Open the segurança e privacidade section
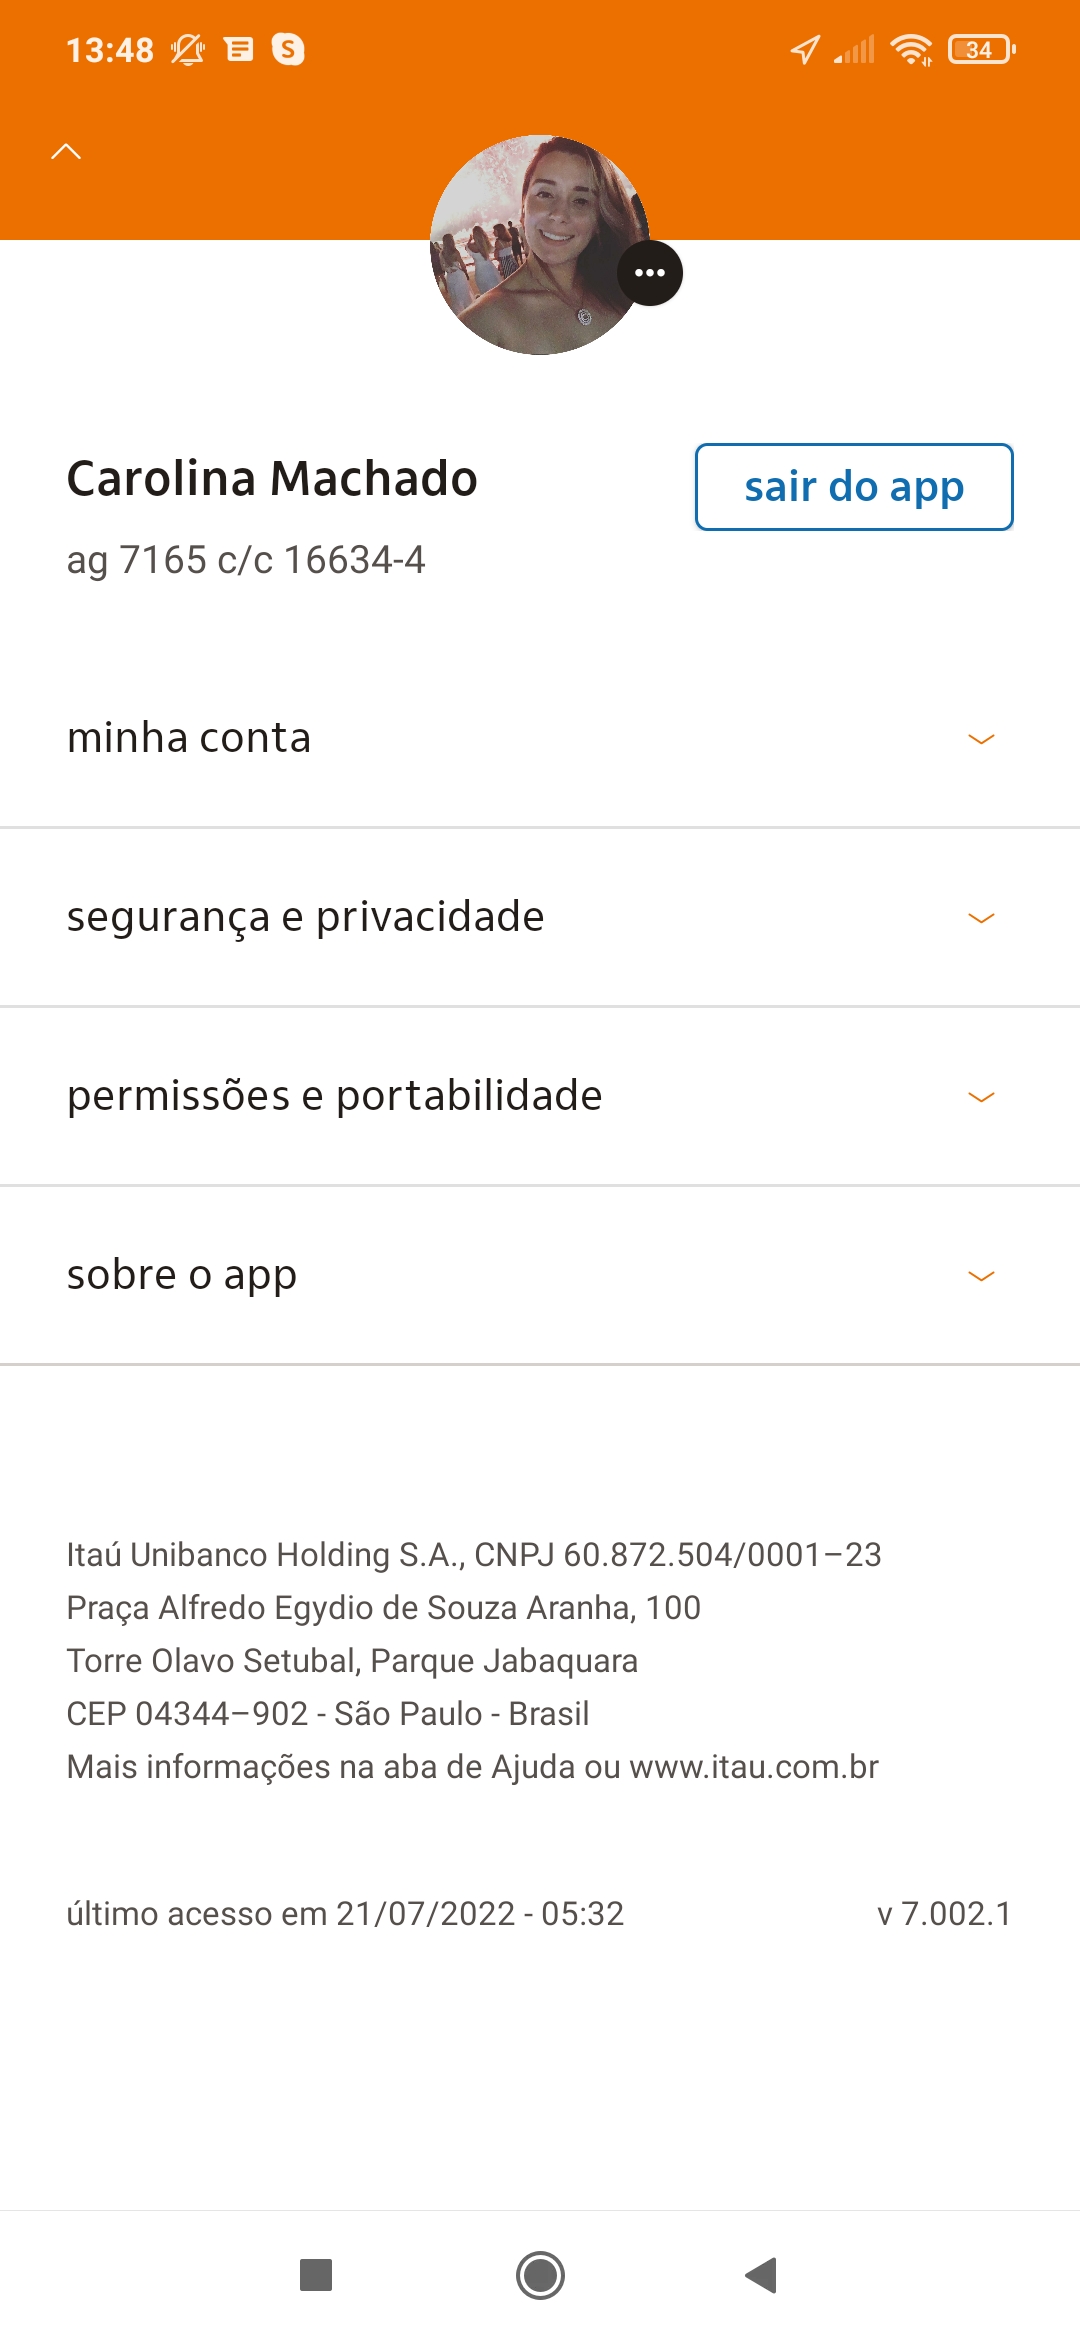1080x2340 pixels. pyautogui.click(x=306, y=917)
